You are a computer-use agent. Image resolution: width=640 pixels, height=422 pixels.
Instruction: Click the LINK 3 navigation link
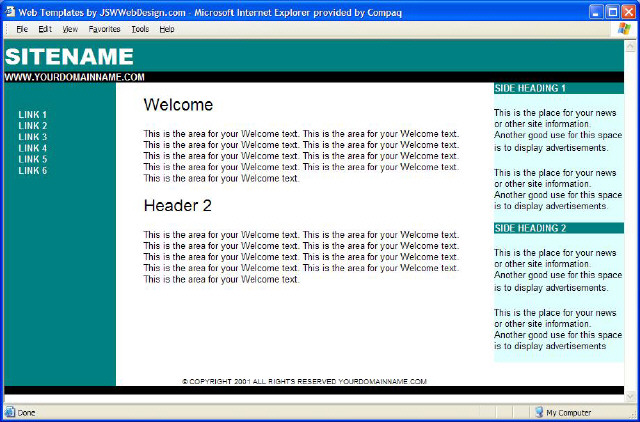[x=33, y=137]
